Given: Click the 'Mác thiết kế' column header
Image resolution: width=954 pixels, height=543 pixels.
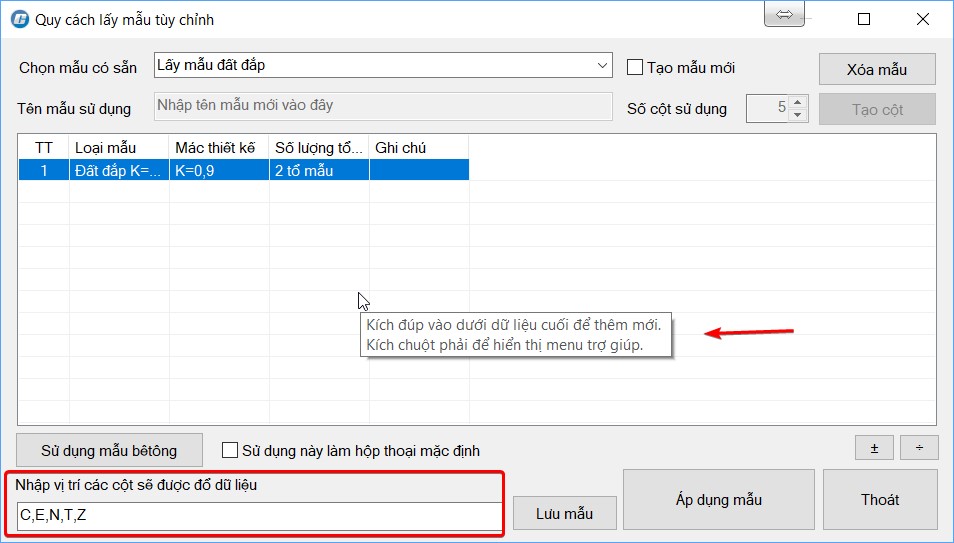Looking at the screenshot, I should [218, 148].
